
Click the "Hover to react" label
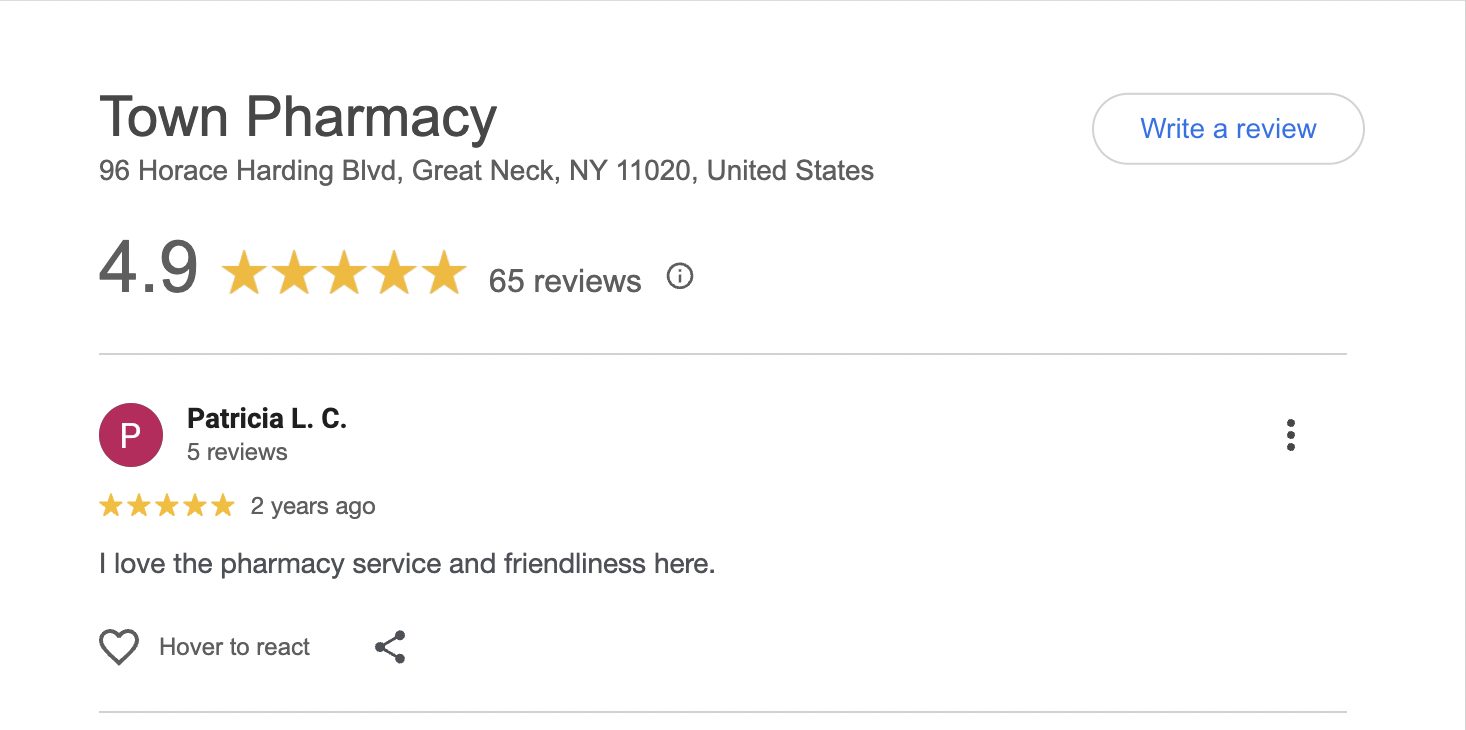(234, 647)
